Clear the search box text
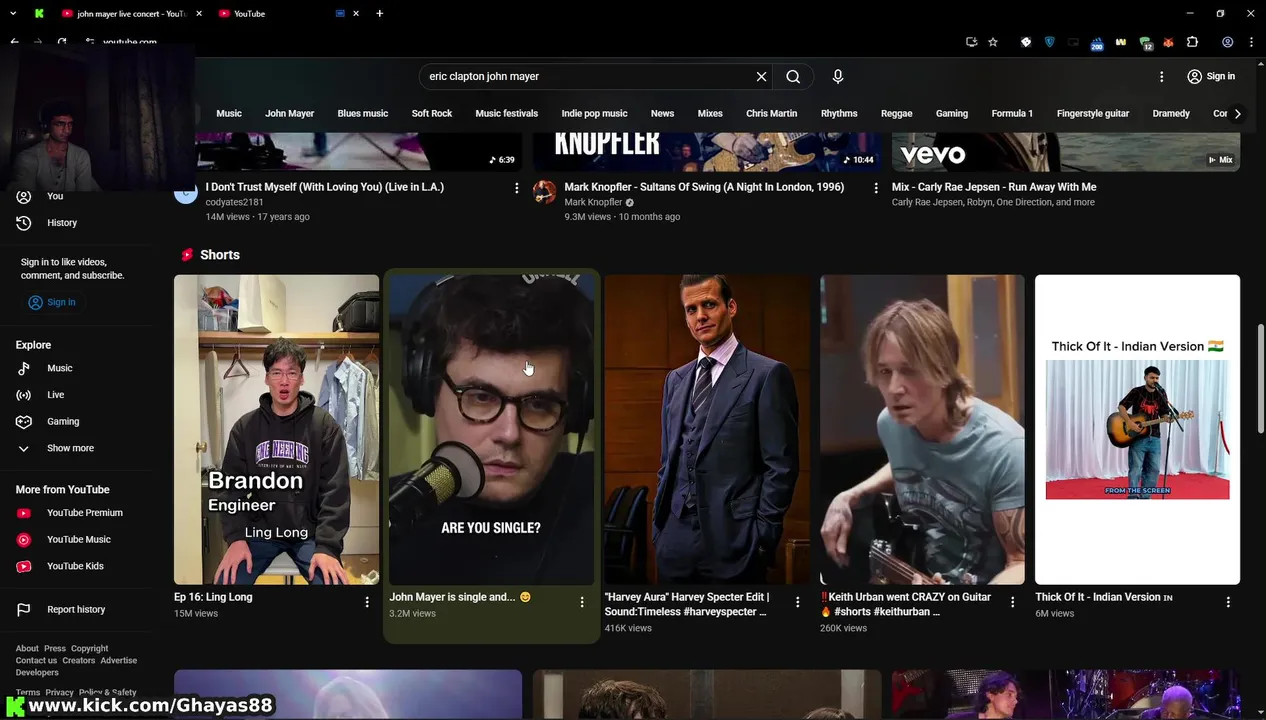 pos(761,76)
